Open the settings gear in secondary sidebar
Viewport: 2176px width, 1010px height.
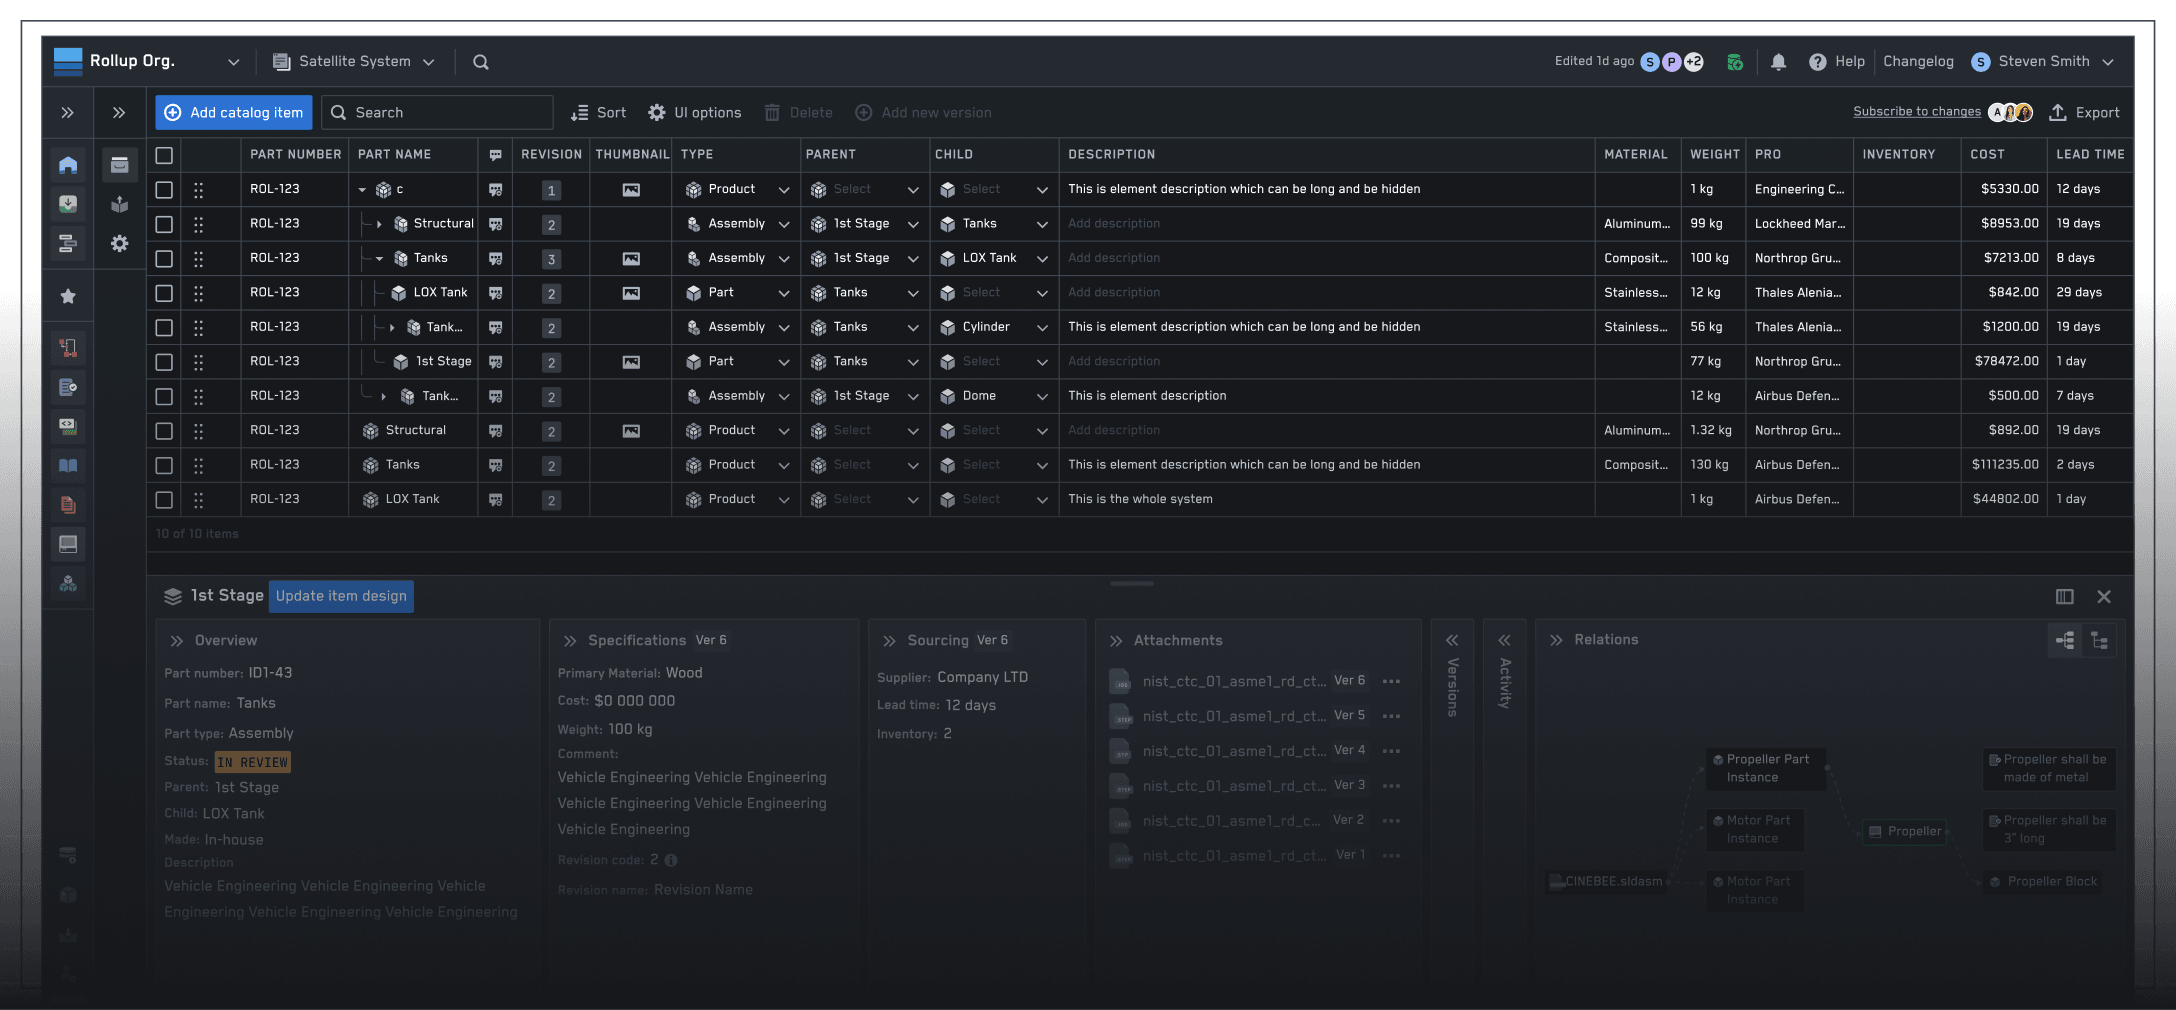119,243
